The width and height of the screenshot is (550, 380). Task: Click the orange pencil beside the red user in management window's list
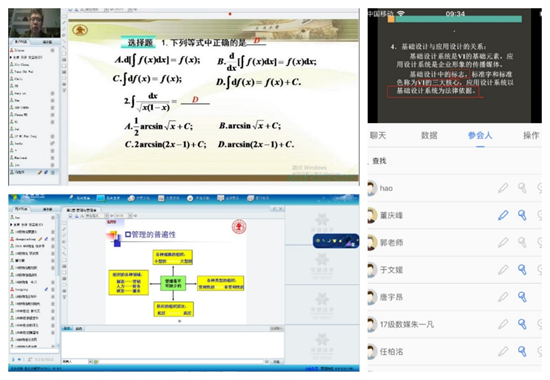(40, 239)
